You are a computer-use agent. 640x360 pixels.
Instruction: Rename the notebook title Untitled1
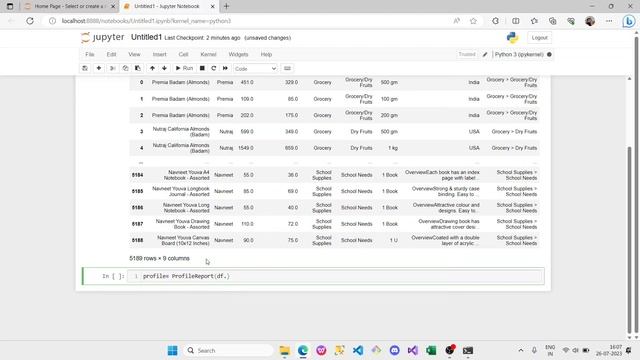tap(146, 37)
